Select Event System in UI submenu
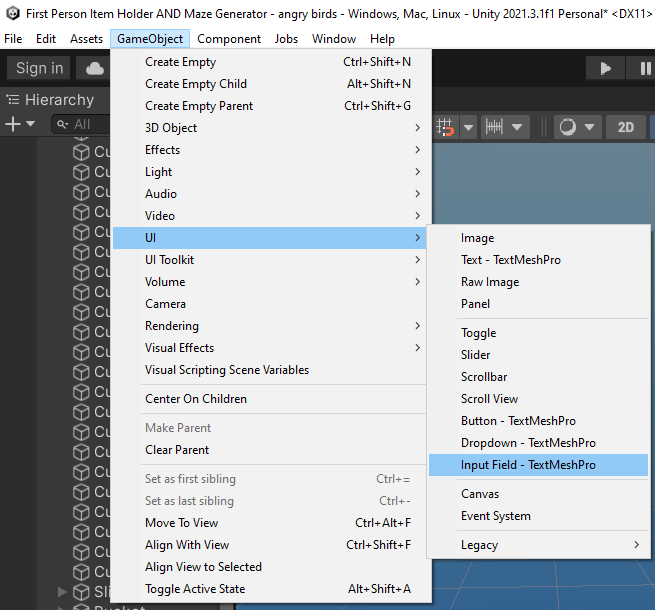The width and height of the screenshot is (655, 610). click(x=538, y=516)
